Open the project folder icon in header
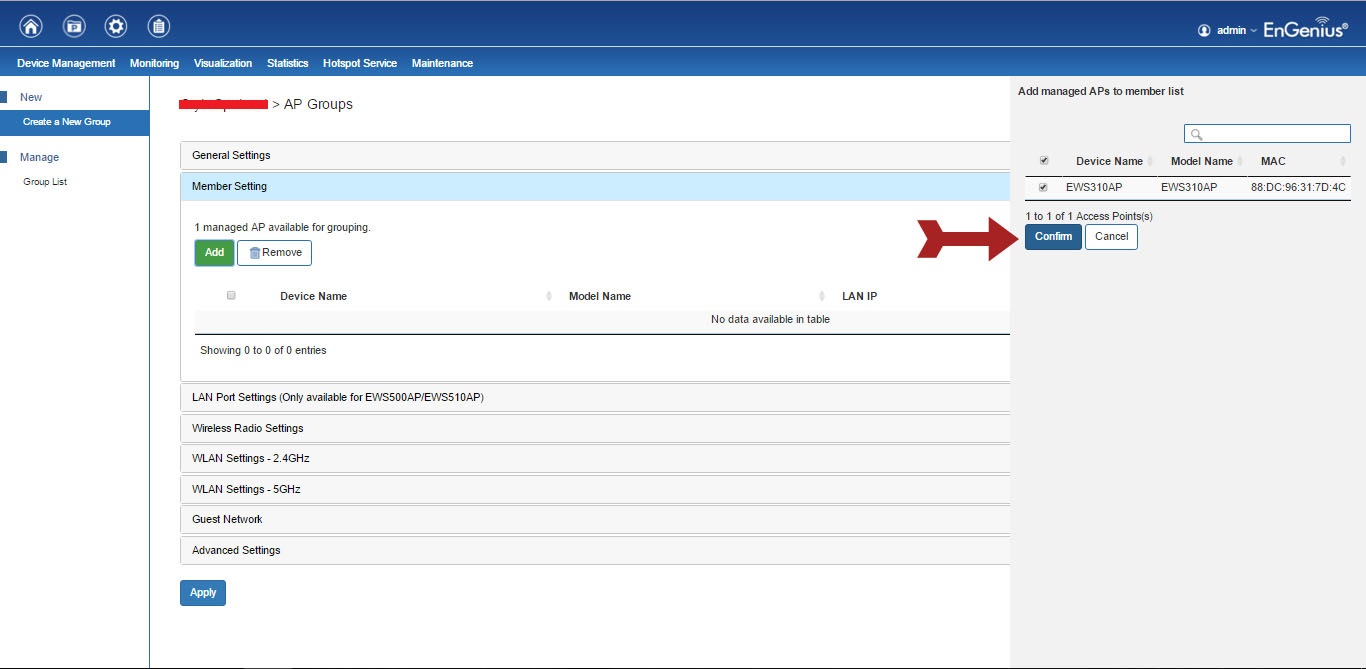Viewport: 1366px width, 669px height. 74,27
